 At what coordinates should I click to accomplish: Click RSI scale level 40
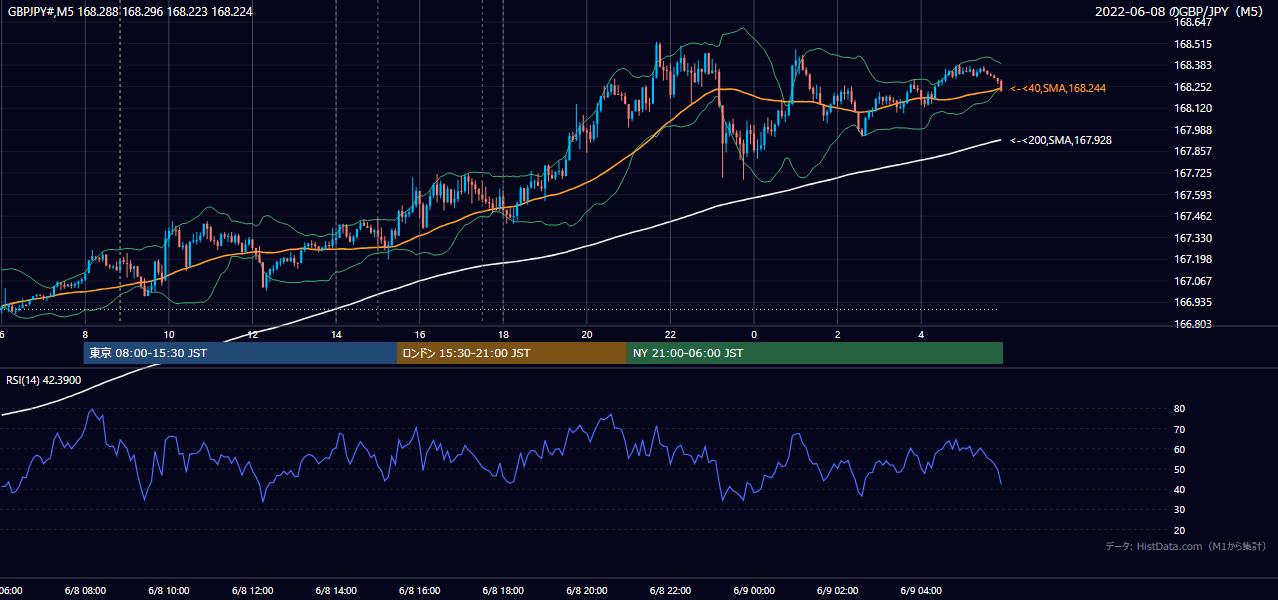(x=1179, y=489)
